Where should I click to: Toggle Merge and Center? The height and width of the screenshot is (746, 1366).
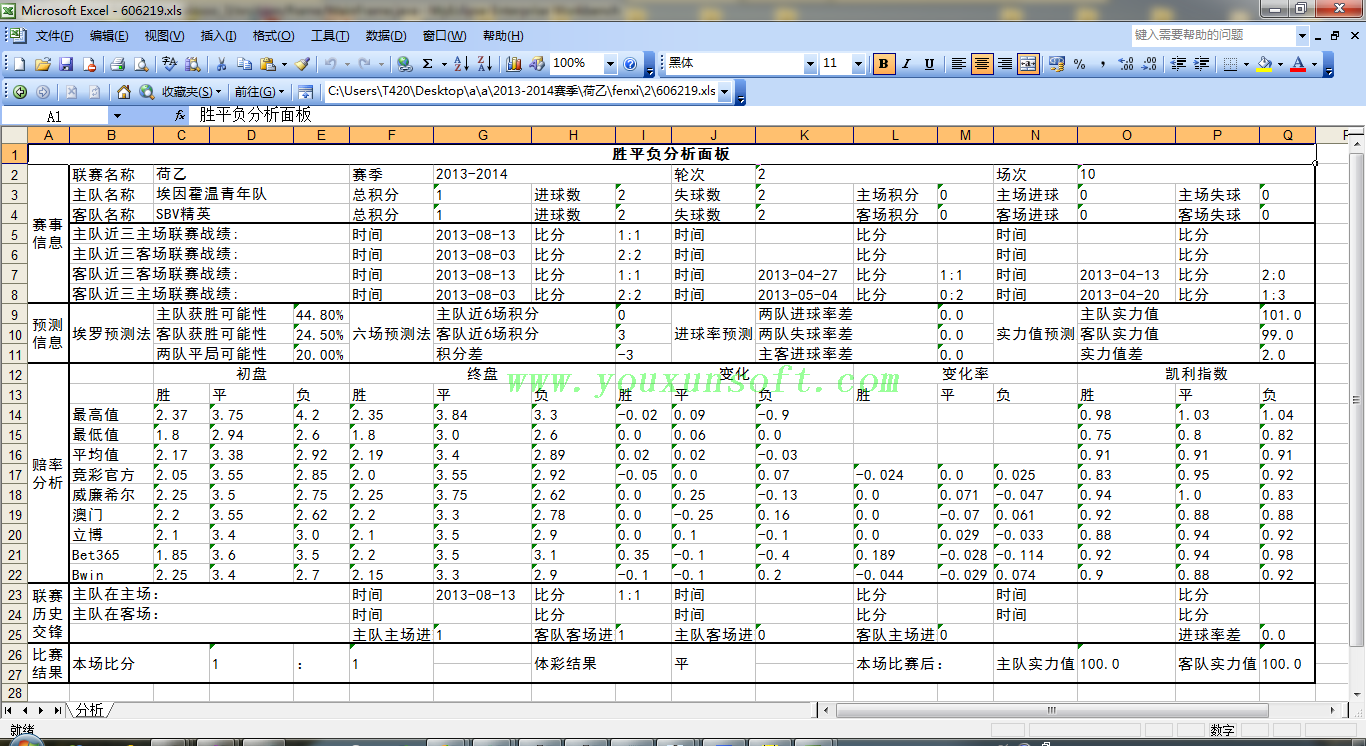[x=1028, y=64]
